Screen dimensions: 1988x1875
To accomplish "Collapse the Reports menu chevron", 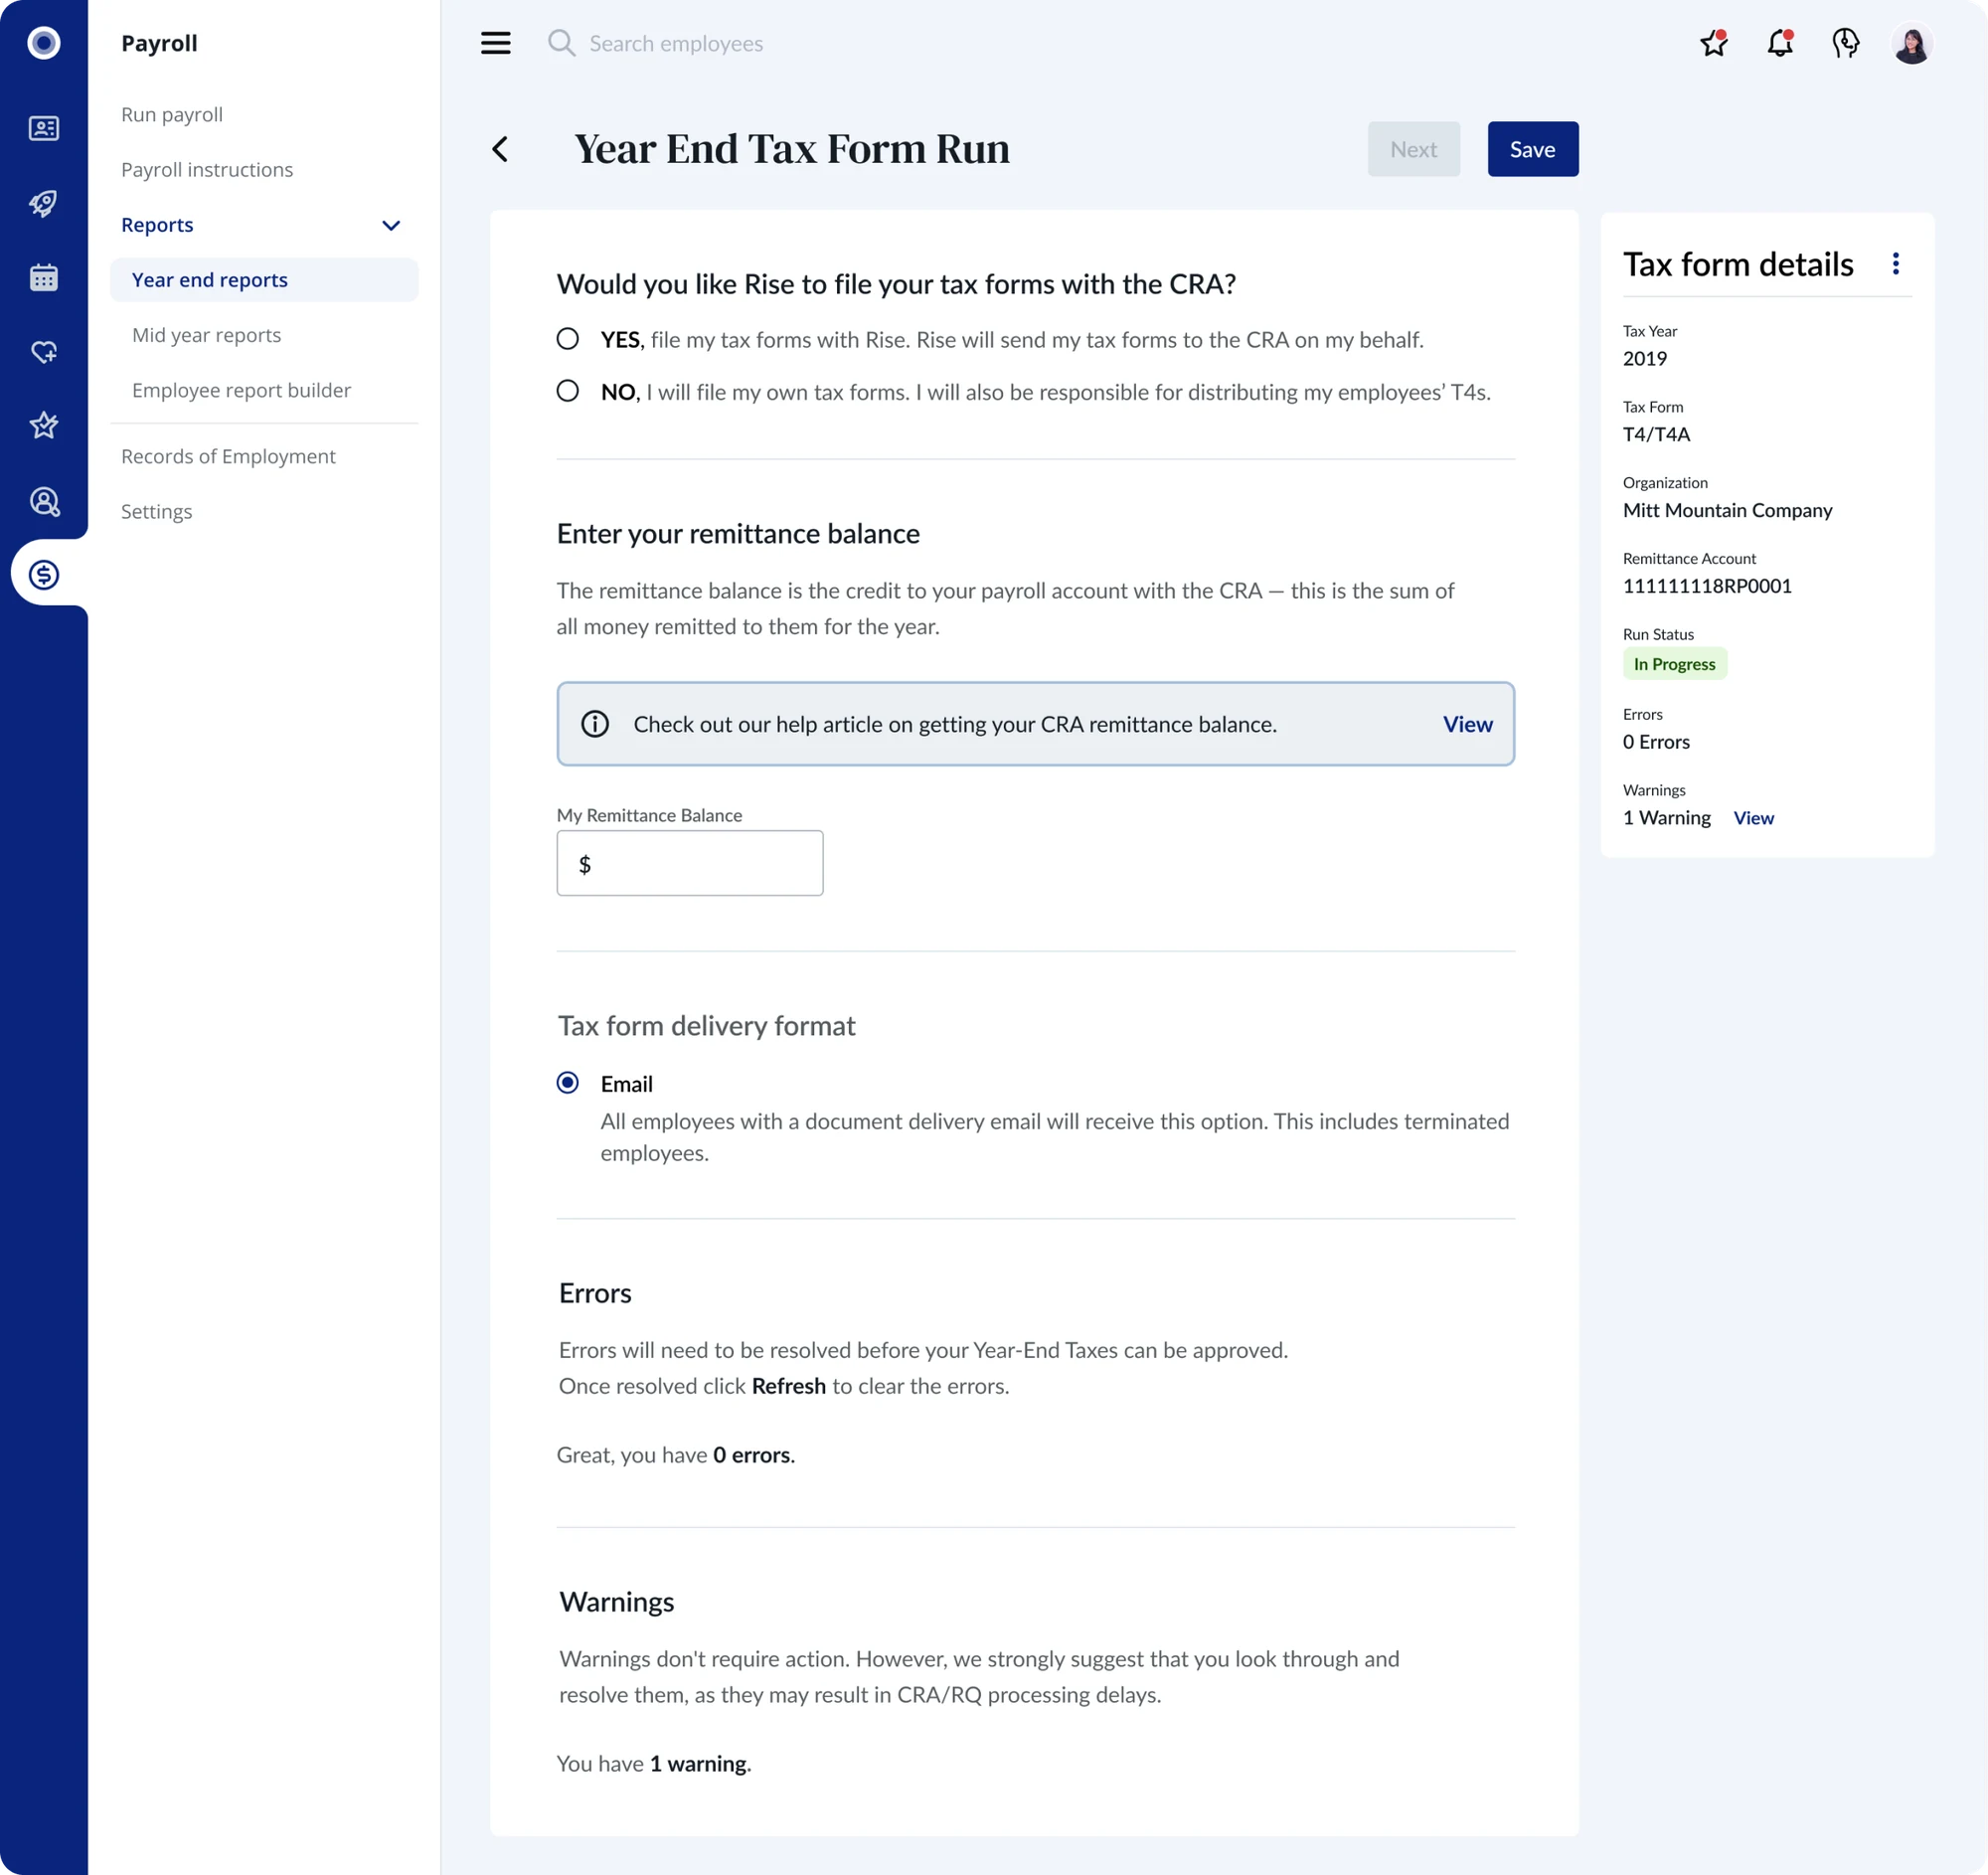I will click(x=391, y=225).
